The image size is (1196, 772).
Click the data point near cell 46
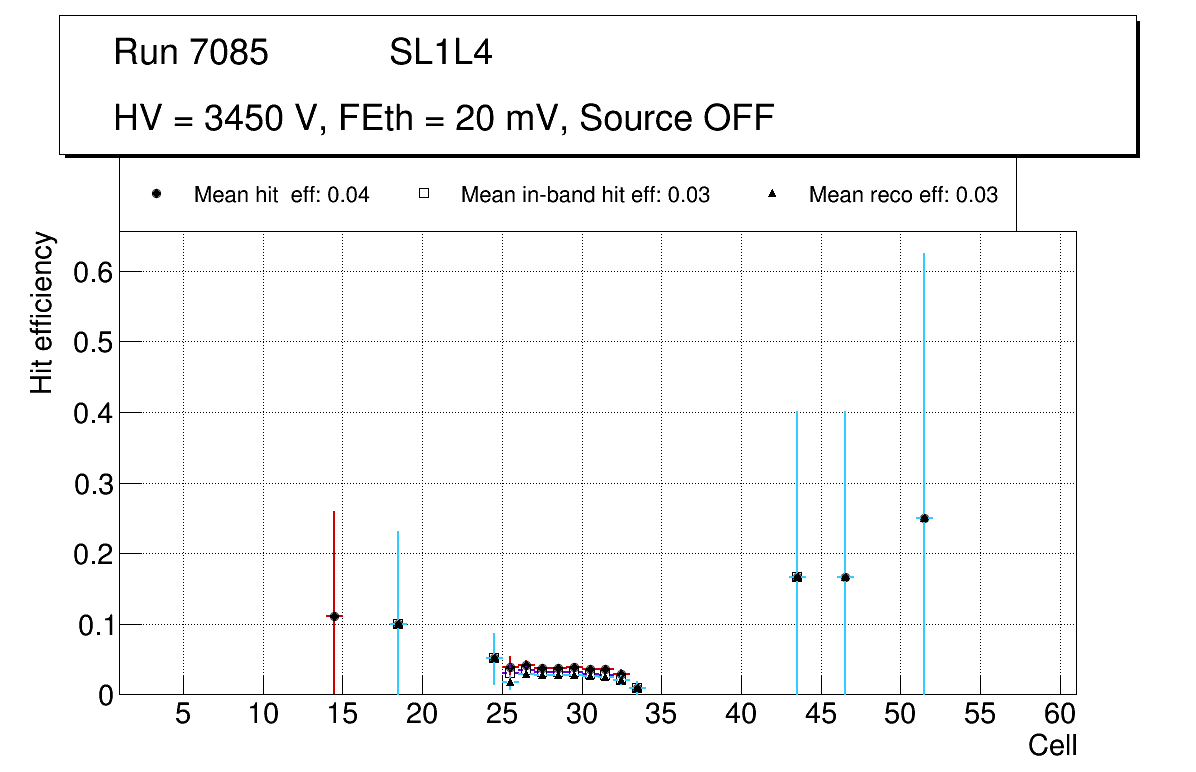(x=845, y=577)
